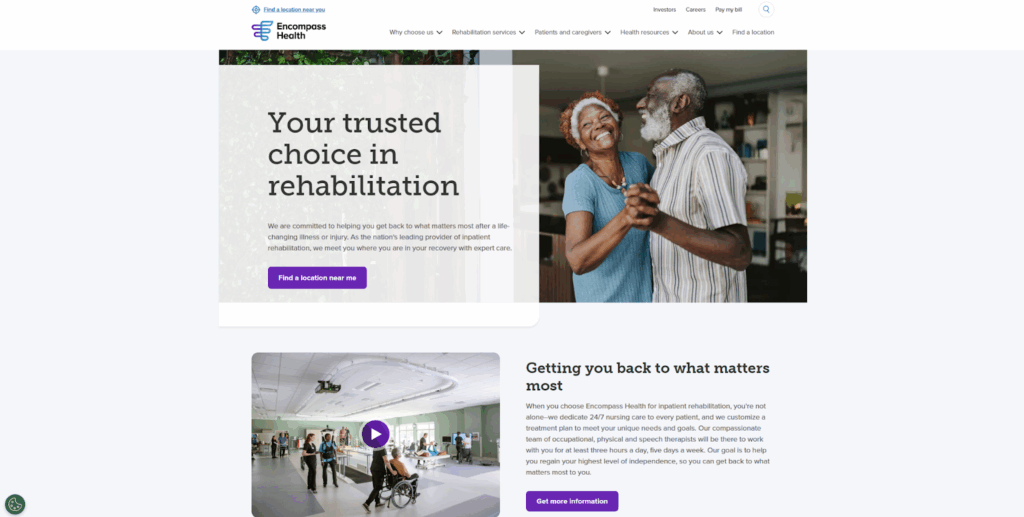This screenshot has width=1024, height=517.
Task: Open the cookie preferences icon
Action: (15, 504)
